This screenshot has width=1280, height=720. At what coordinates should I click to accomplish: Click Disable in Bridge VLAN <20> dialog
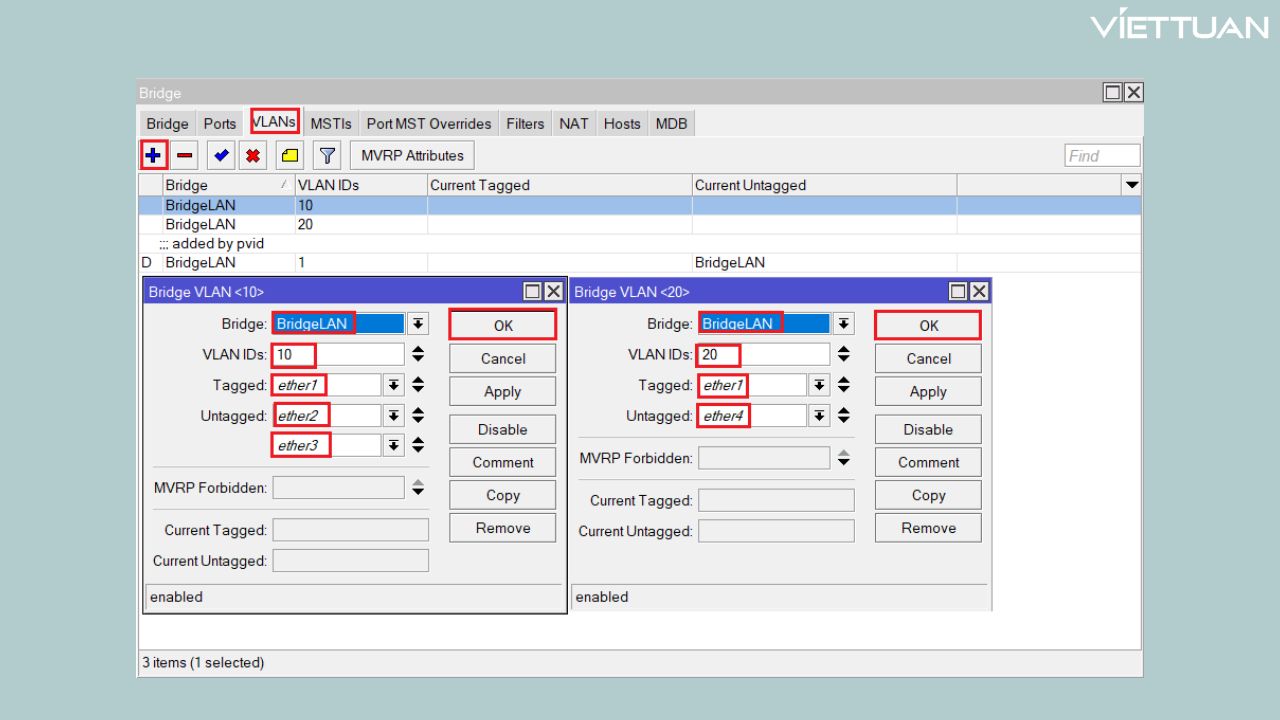(928, 430)
